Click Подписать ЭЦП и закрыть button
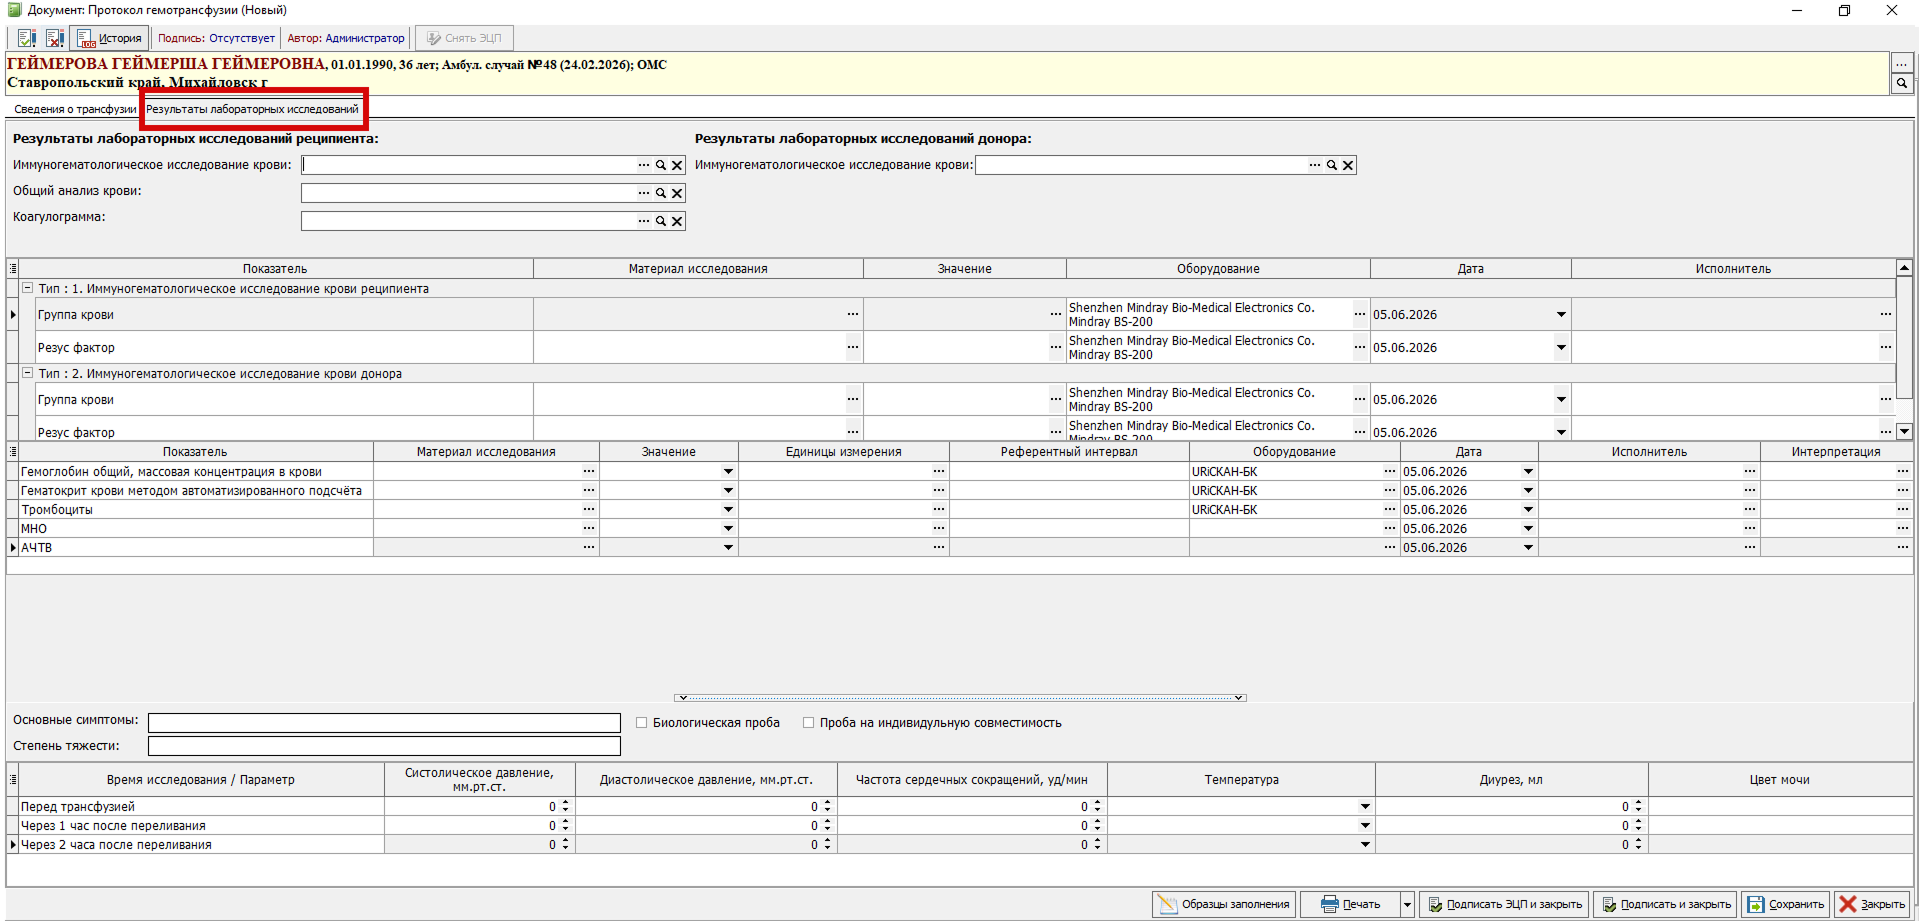 point(1504,904)
